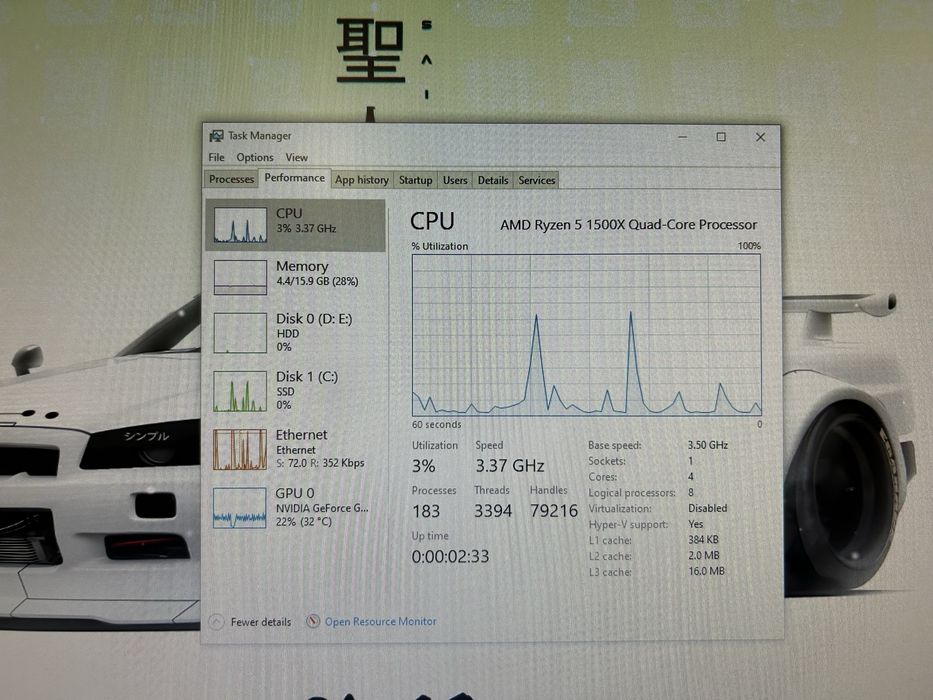Select Disk 1 (C:) graph thumbnail

tap(240, 391)
